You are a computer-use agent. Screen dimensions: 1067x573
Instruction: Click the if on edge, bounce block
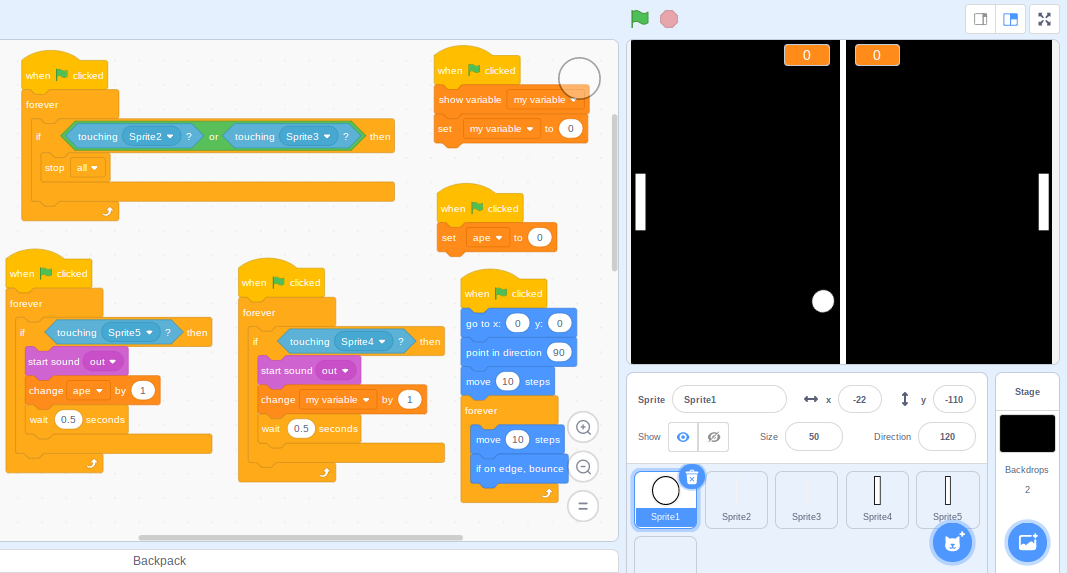(519, 469)
